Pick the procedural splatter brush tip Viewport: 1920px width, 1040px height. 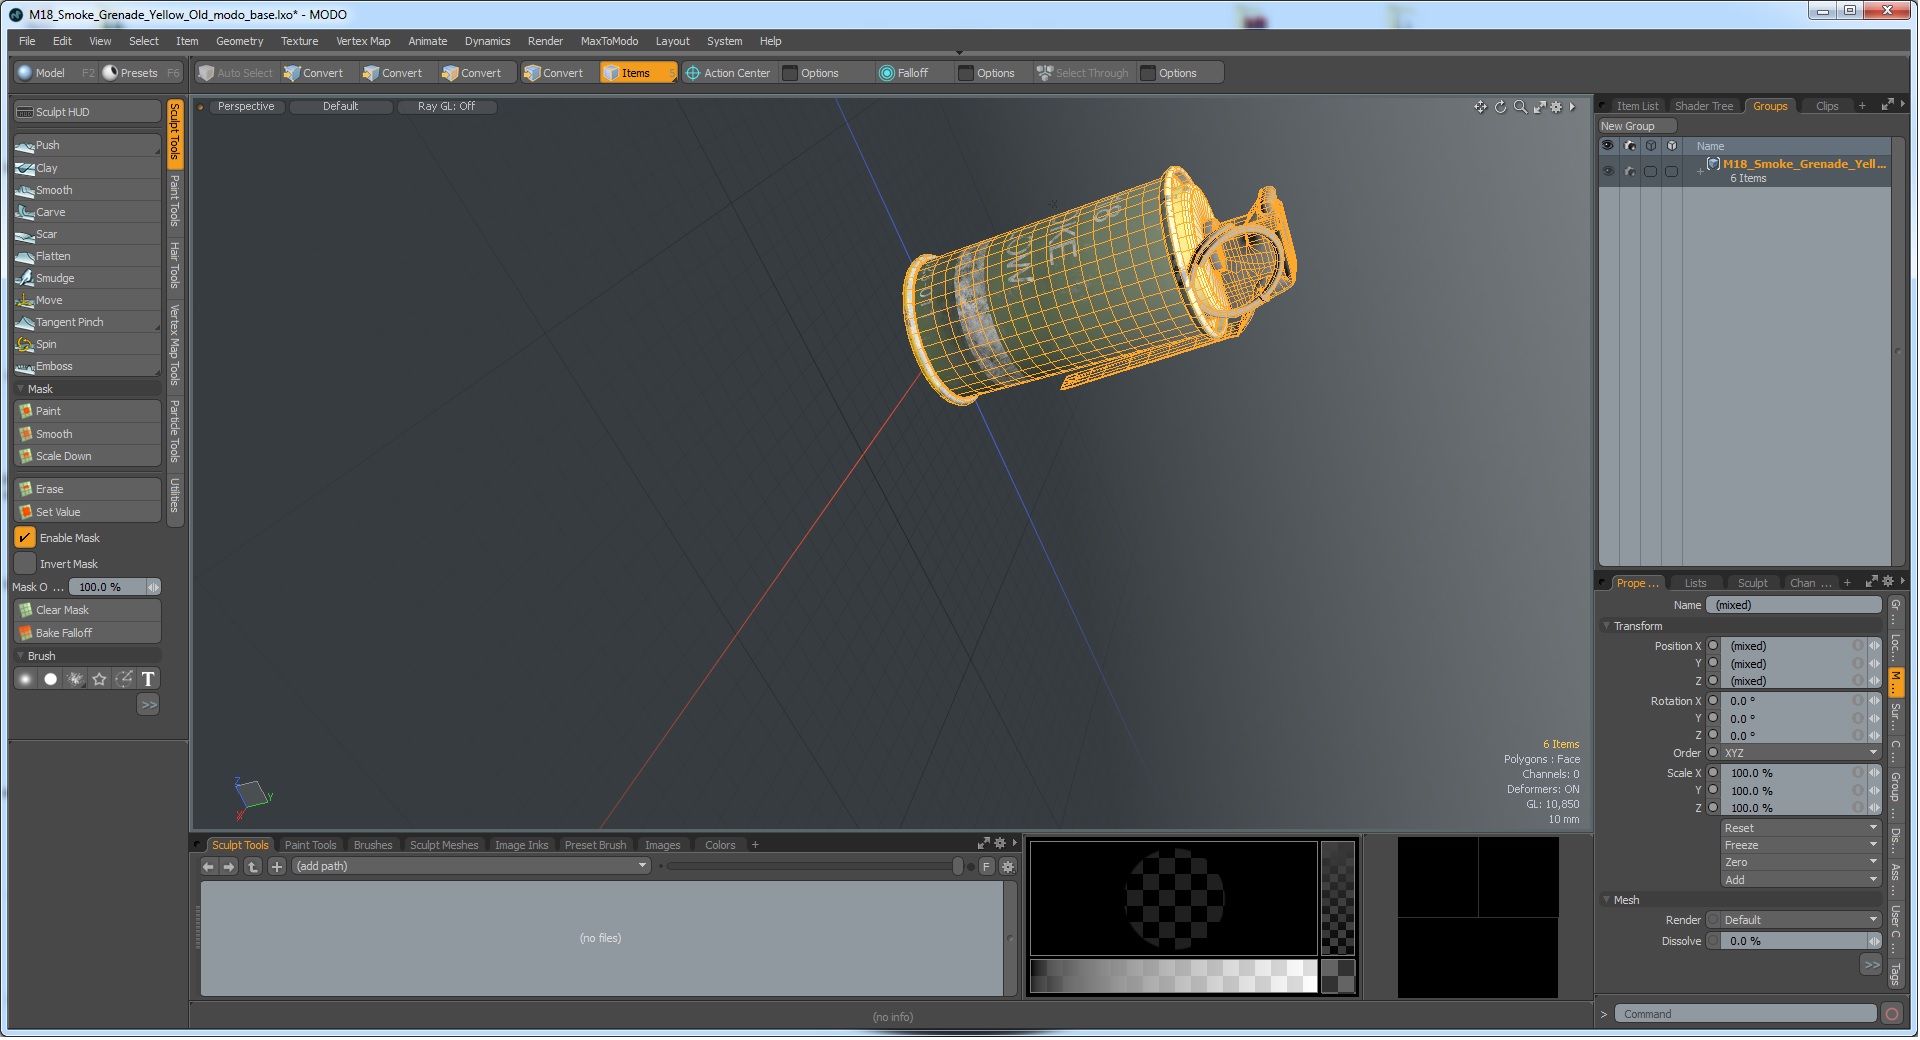[x=75, y=680]
